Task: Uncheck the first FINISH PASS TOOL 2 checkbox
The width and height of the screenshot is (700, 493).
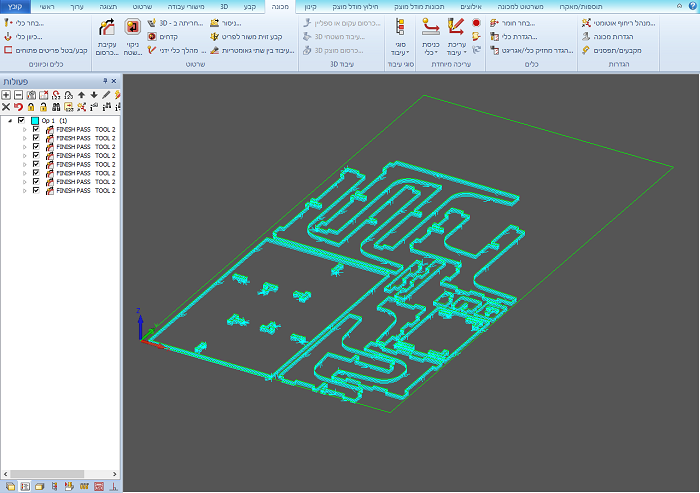Action: [36, 129]
